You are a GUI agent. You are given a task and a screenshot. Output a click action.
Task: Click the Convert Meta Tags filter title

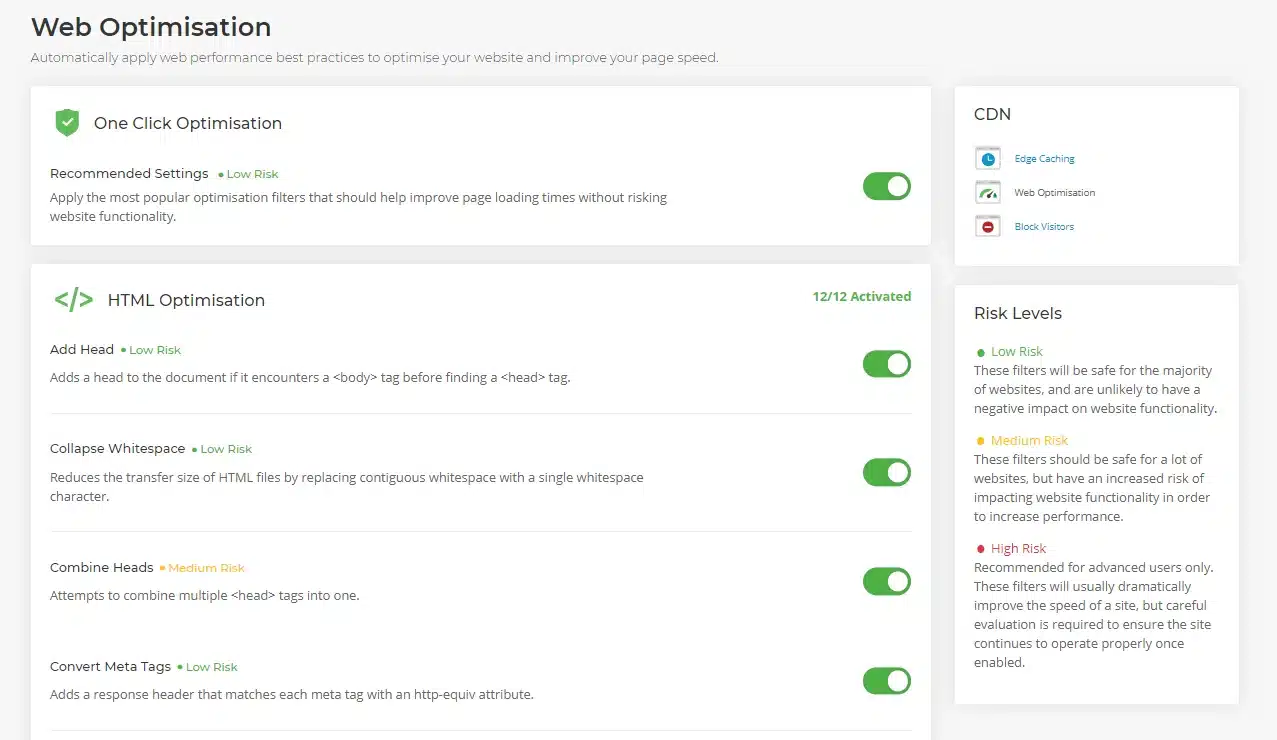(110, 667)
